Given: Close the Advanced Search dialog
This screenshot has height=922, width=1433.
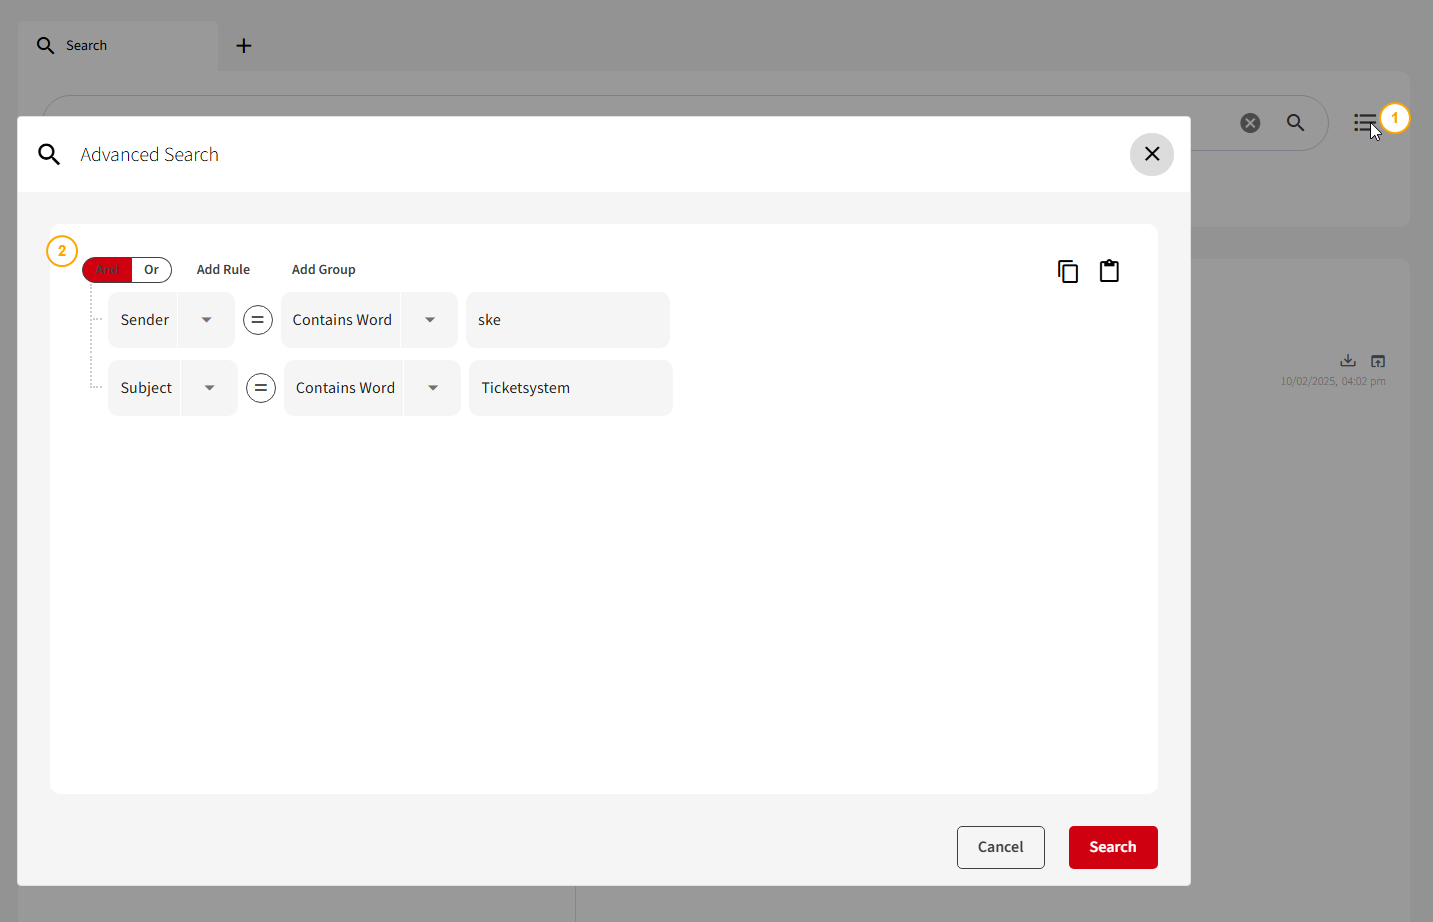Looking at the screenshot, I should [x=1151, y=154].
